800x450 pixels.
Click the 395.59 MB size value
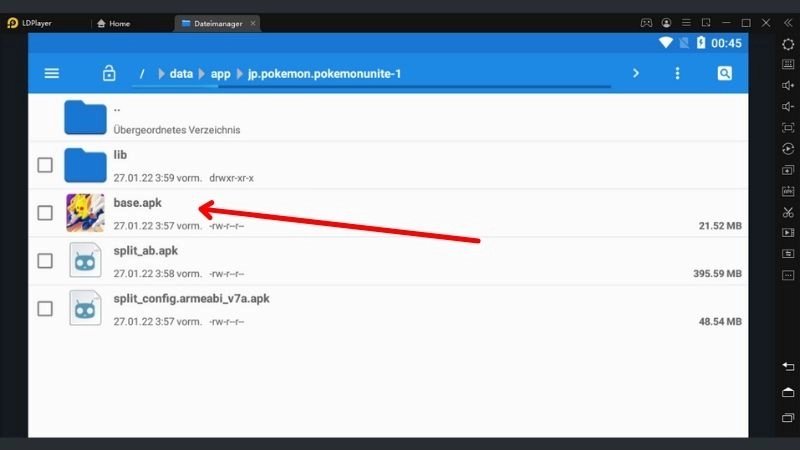(x=717, y=274)
